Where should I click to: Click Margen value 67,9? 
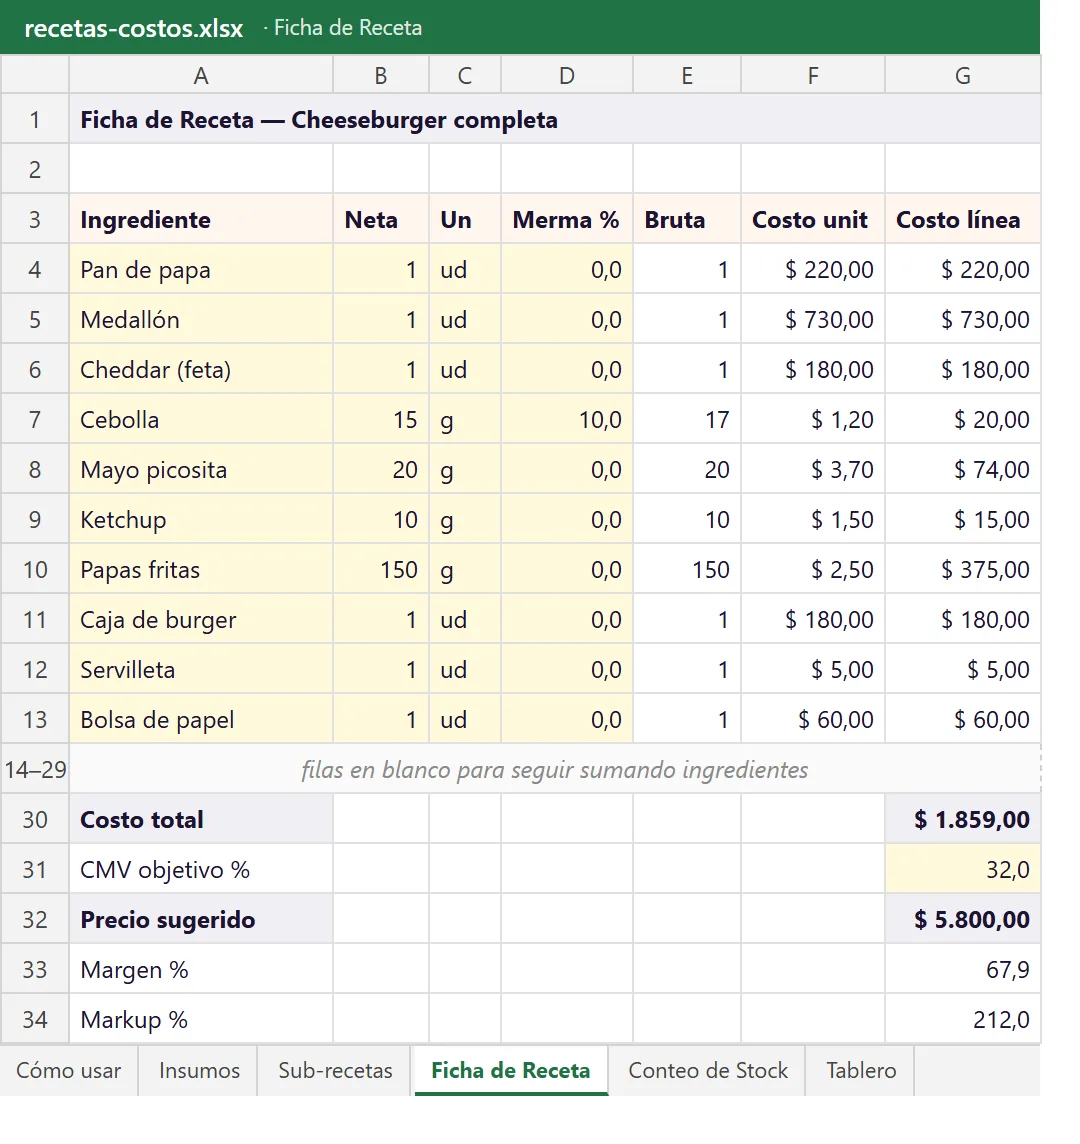(963, 969)
